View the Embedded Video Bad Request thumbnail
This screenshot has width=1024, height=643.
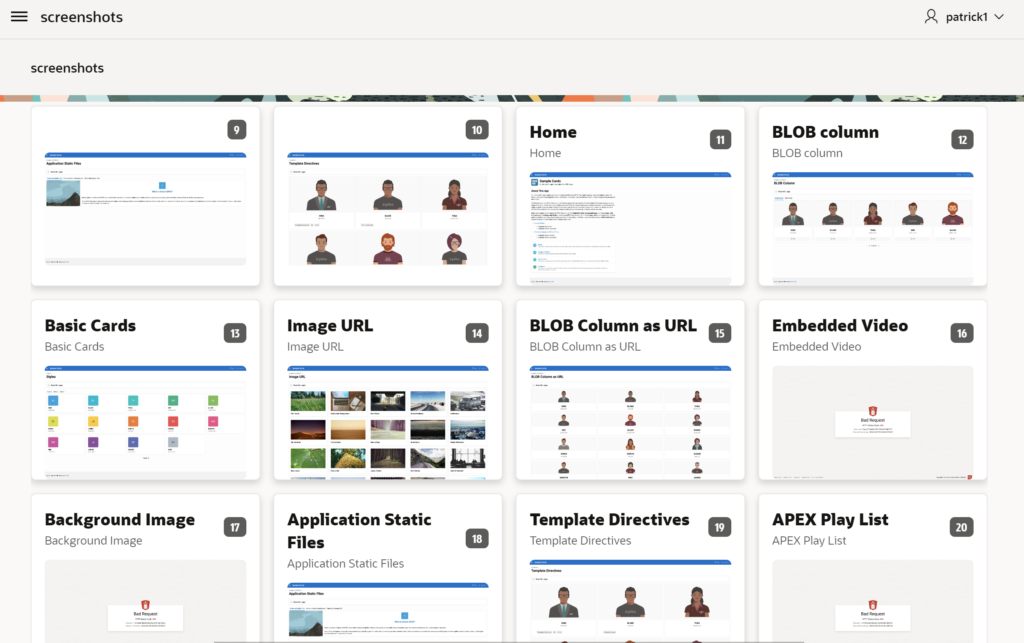[872, 422]
